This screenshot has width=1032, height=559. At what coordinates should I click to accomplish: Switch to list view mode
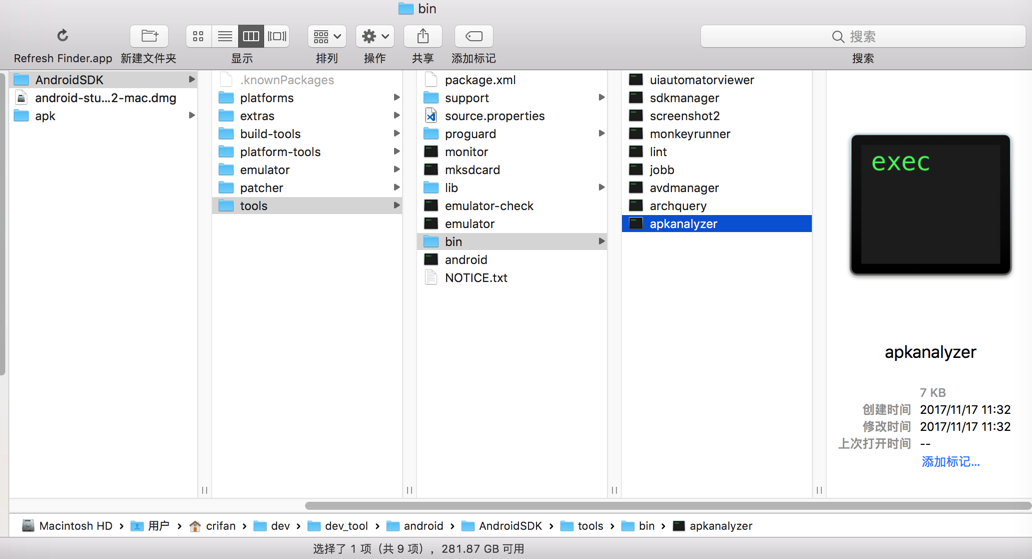(224, 36)
